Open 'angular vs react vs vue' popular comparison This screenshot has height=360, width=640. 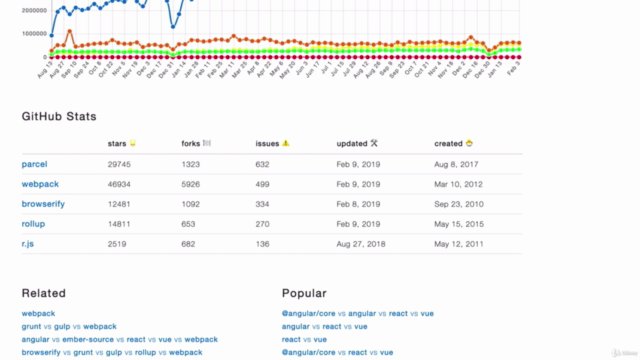point(324,327)
